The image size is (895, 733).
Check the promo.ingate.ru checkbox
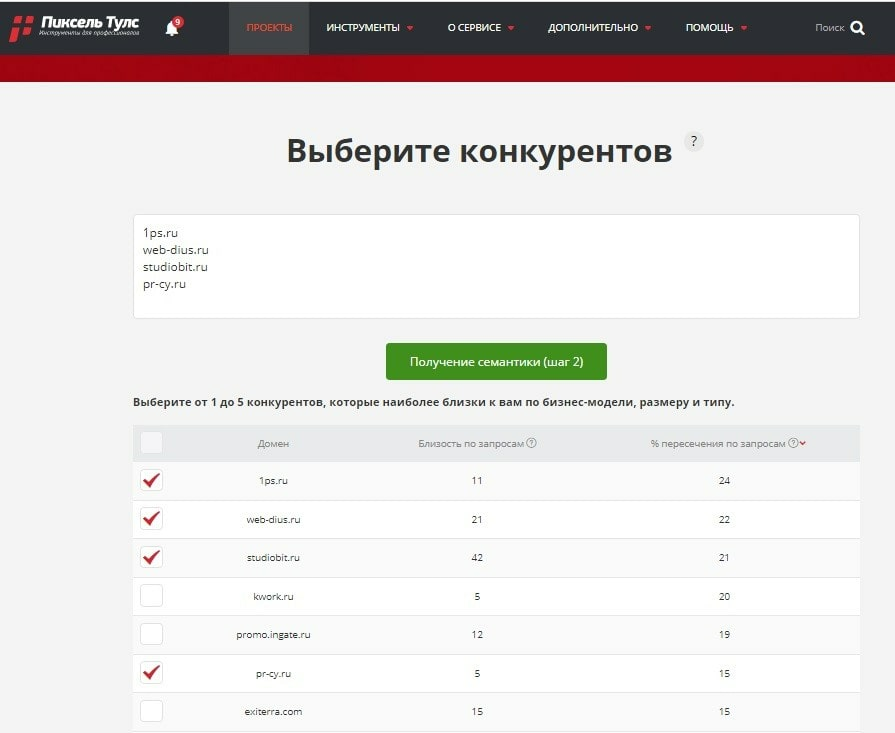[151, 634]
